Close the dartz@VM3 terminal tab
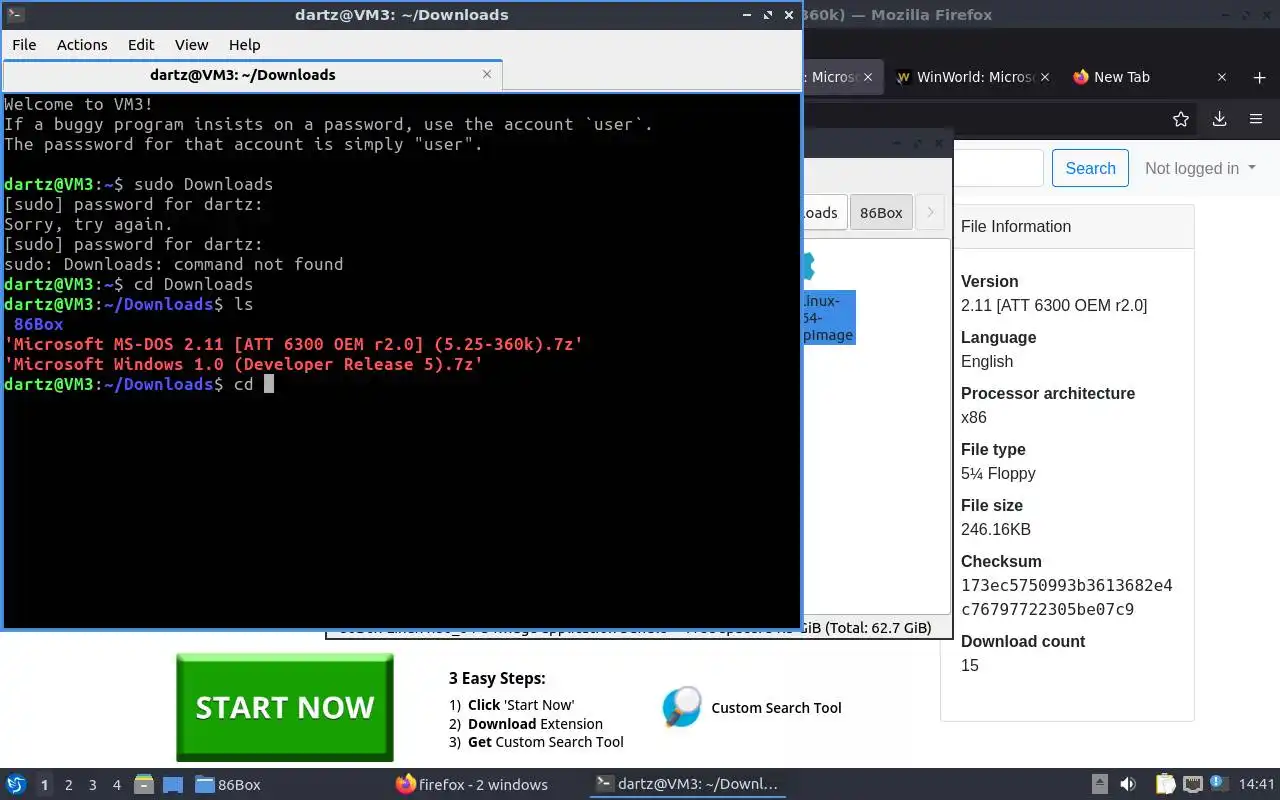This screenshot has width=1280, height=800. pos(487,74)
